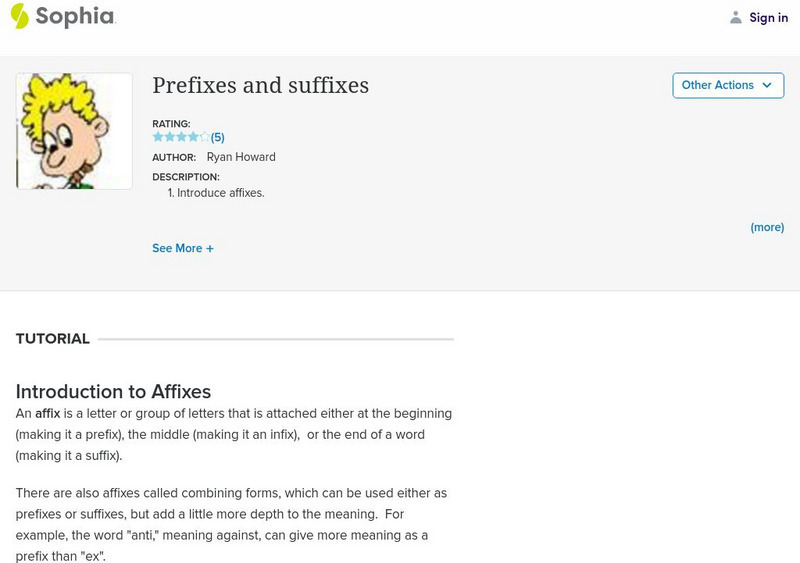Image resolution: width=800 pixels, height=563 pixels.
Task: Show full description via (more) link
Action: pyautogui.click(x=767, y=227)
